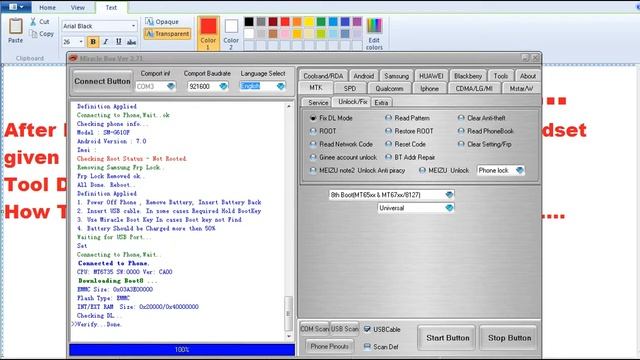Click the Paste icon in Paint

coord(16,27)
